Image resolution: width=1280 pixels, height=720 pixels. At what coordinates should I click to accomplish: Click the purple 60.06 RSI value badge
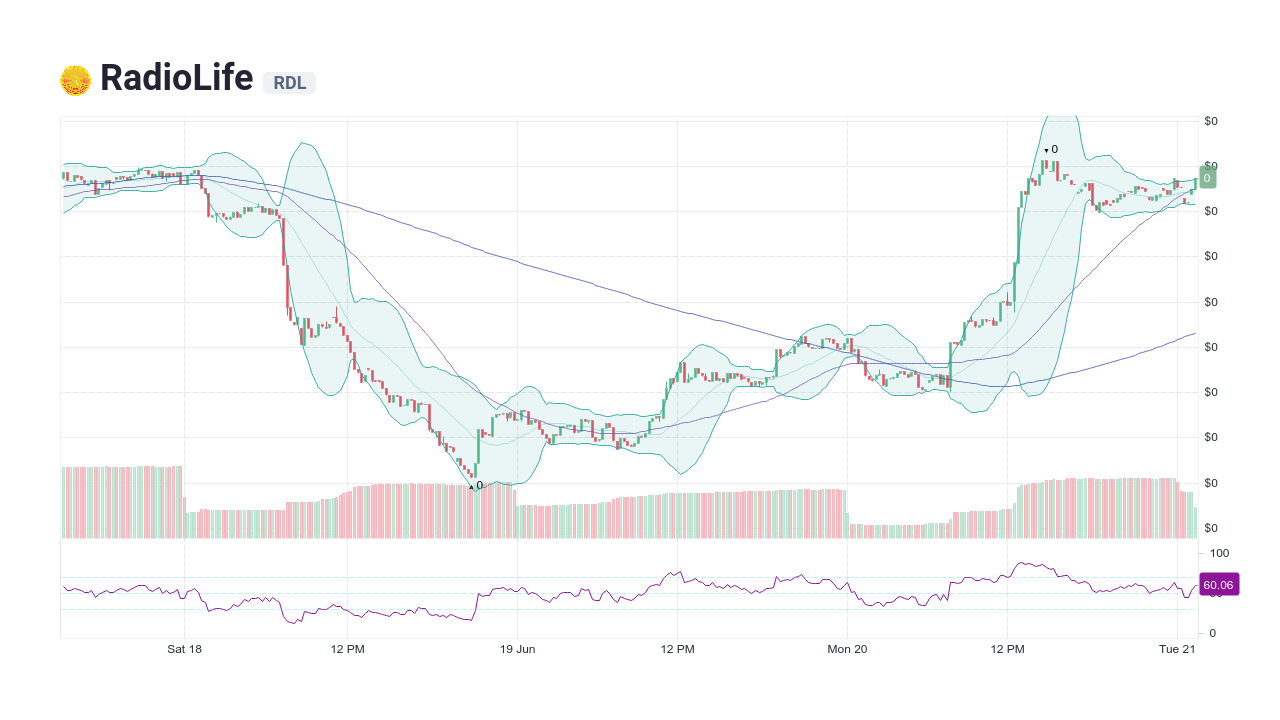pos(1217,585)
